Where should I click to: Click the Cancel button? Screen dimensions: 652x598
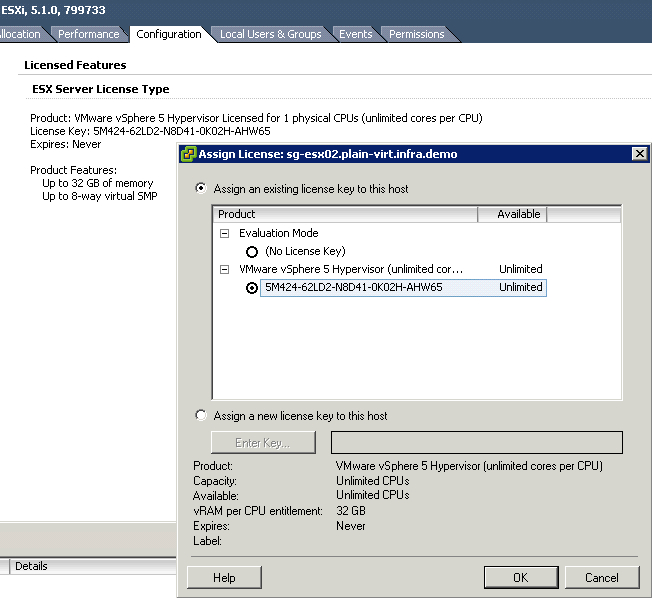pyautogui.click(x=602, y=577)
